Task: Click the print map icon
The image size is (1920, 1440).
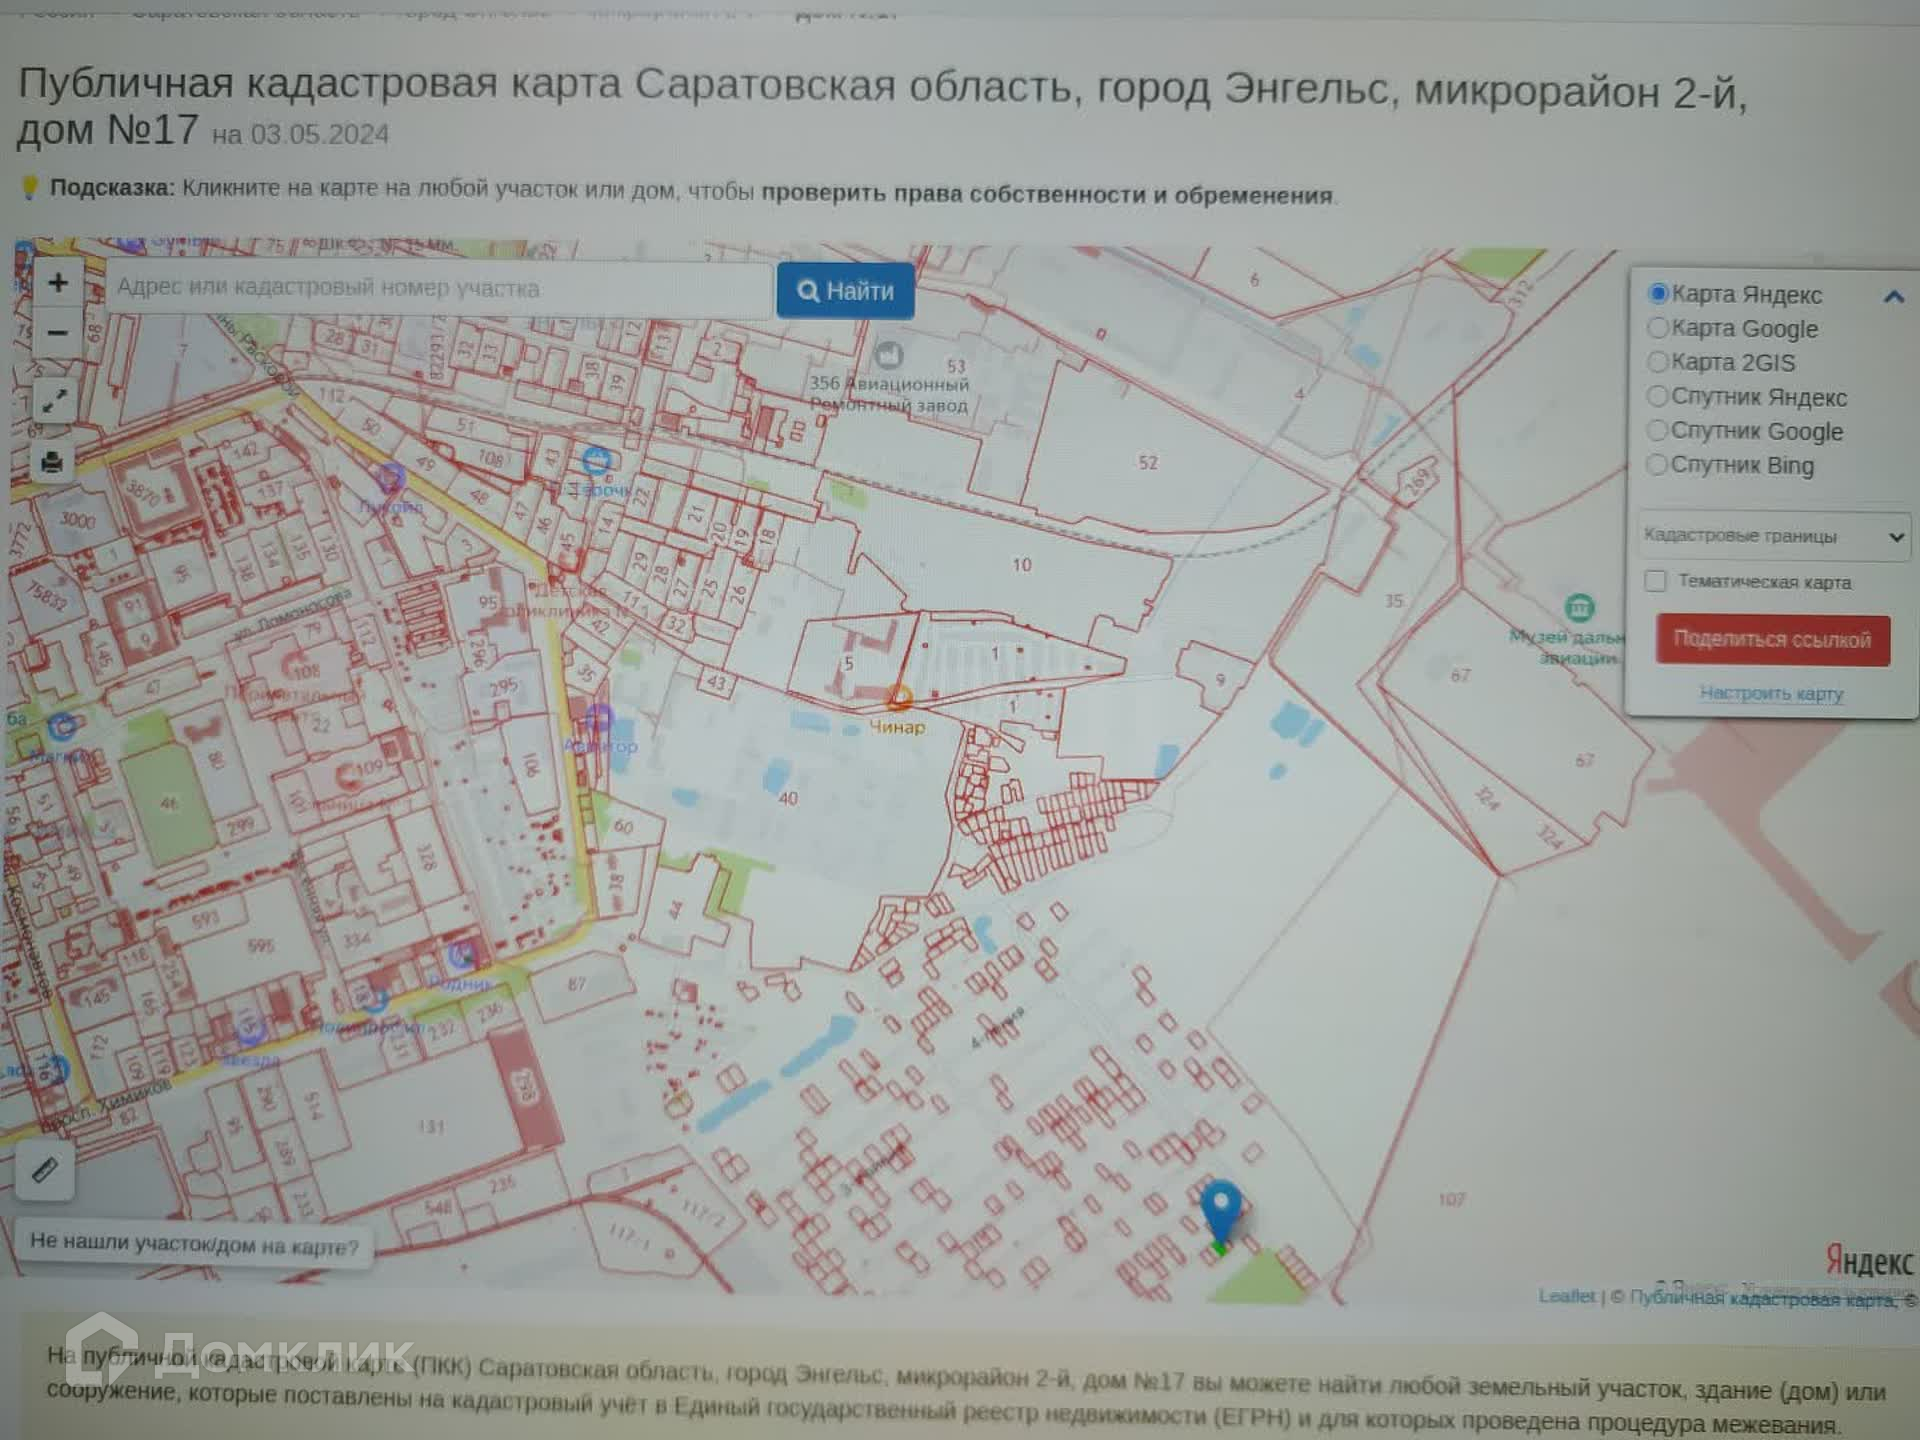Action: [x=53, y=462]
